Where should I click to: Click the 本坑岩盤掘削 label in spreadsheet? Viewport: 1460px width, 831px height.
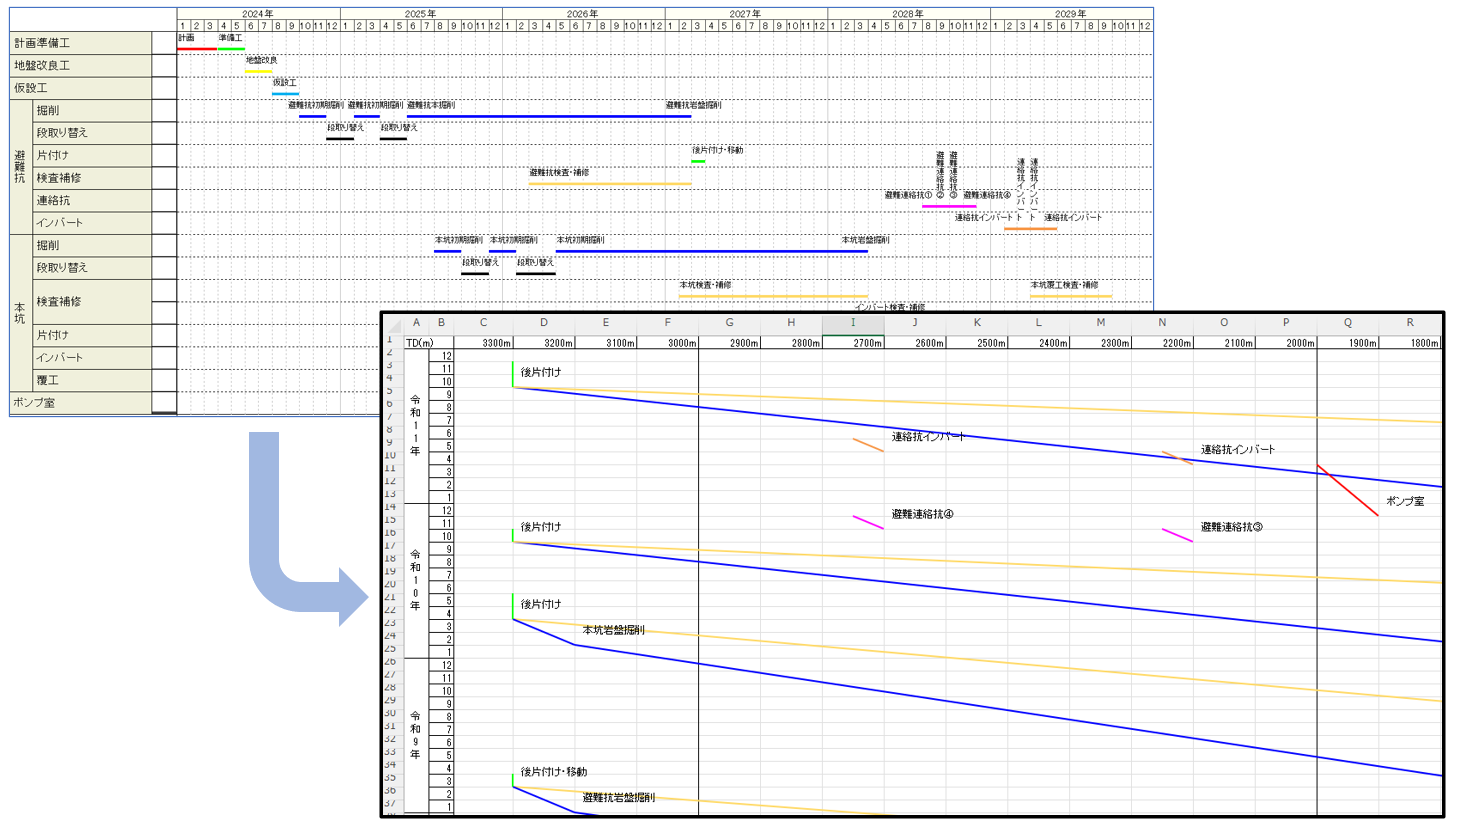point(613,630)
